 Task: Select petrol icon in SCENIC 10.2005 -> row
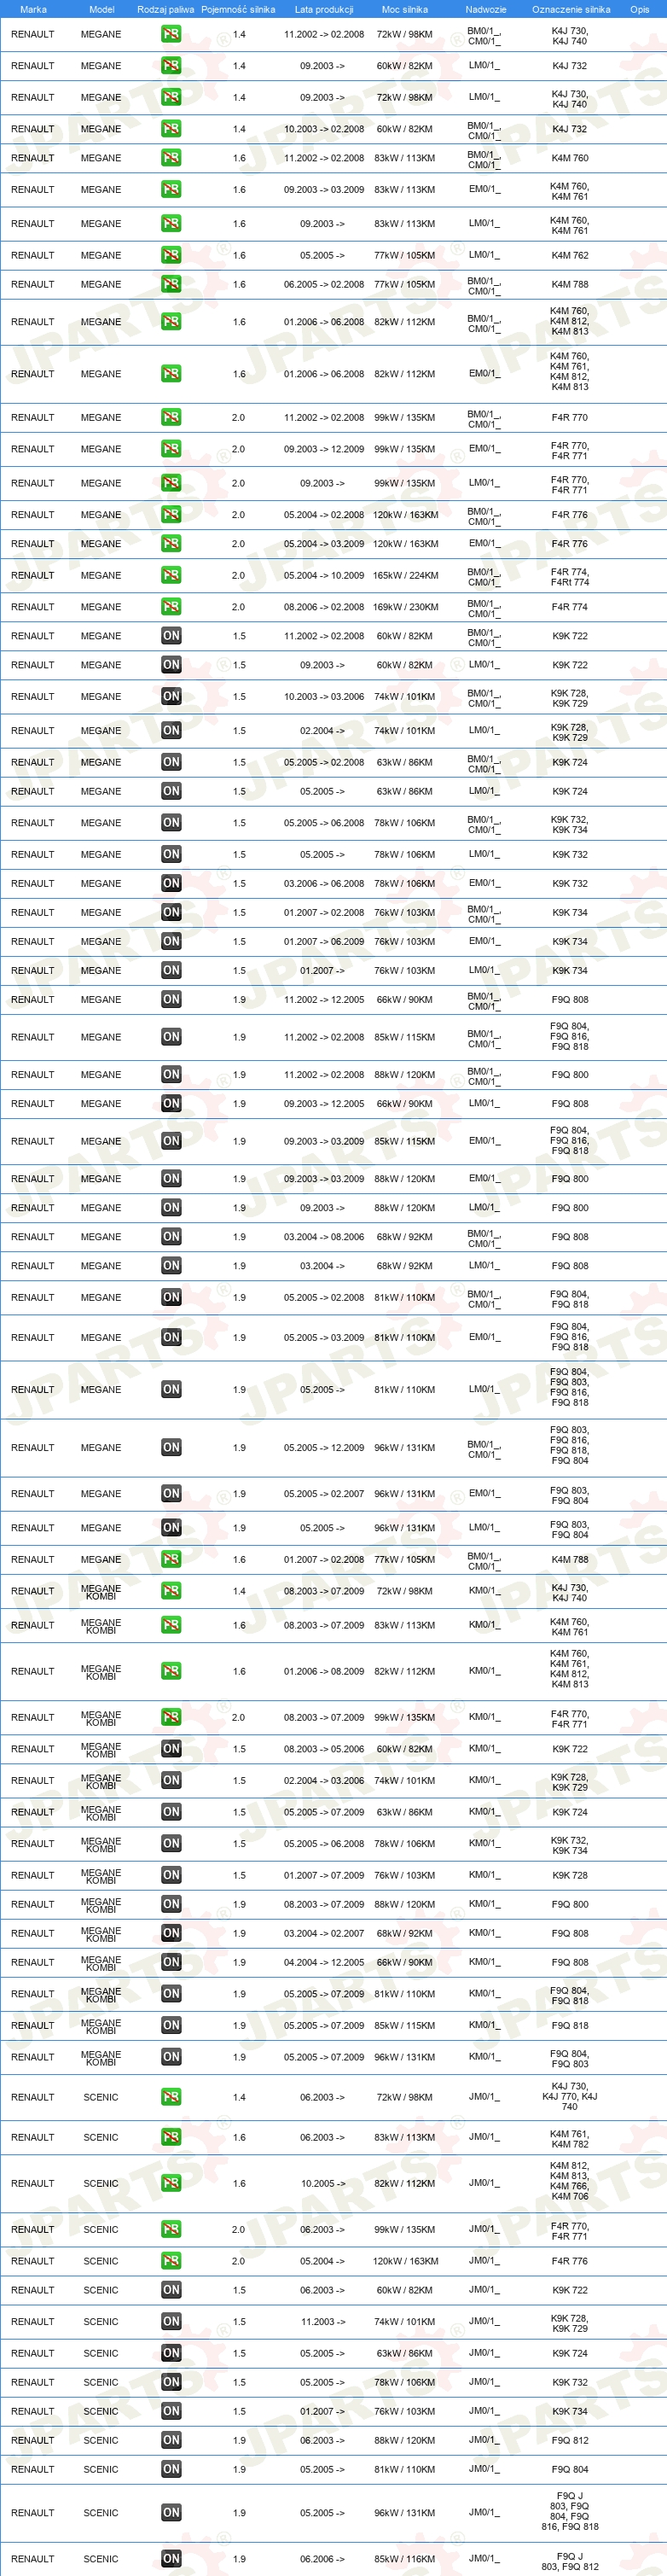[171, 2183]
